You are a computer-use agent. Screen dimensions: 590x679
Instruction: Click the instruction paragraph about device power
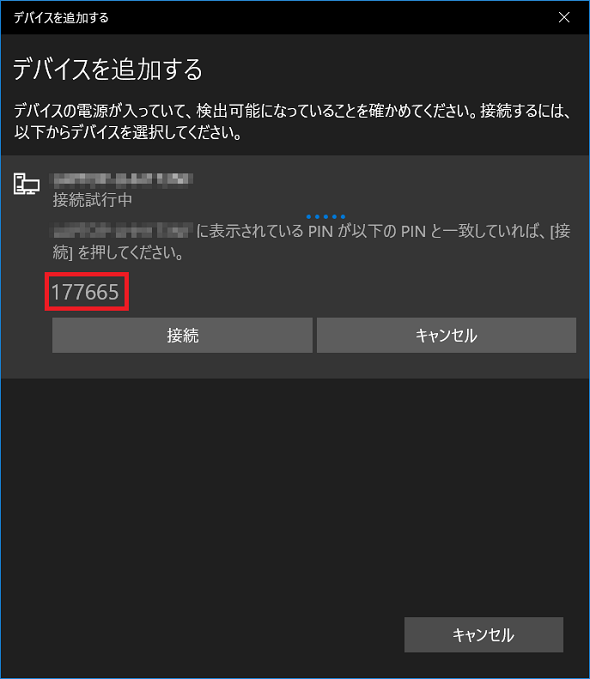tap(292, 122)
